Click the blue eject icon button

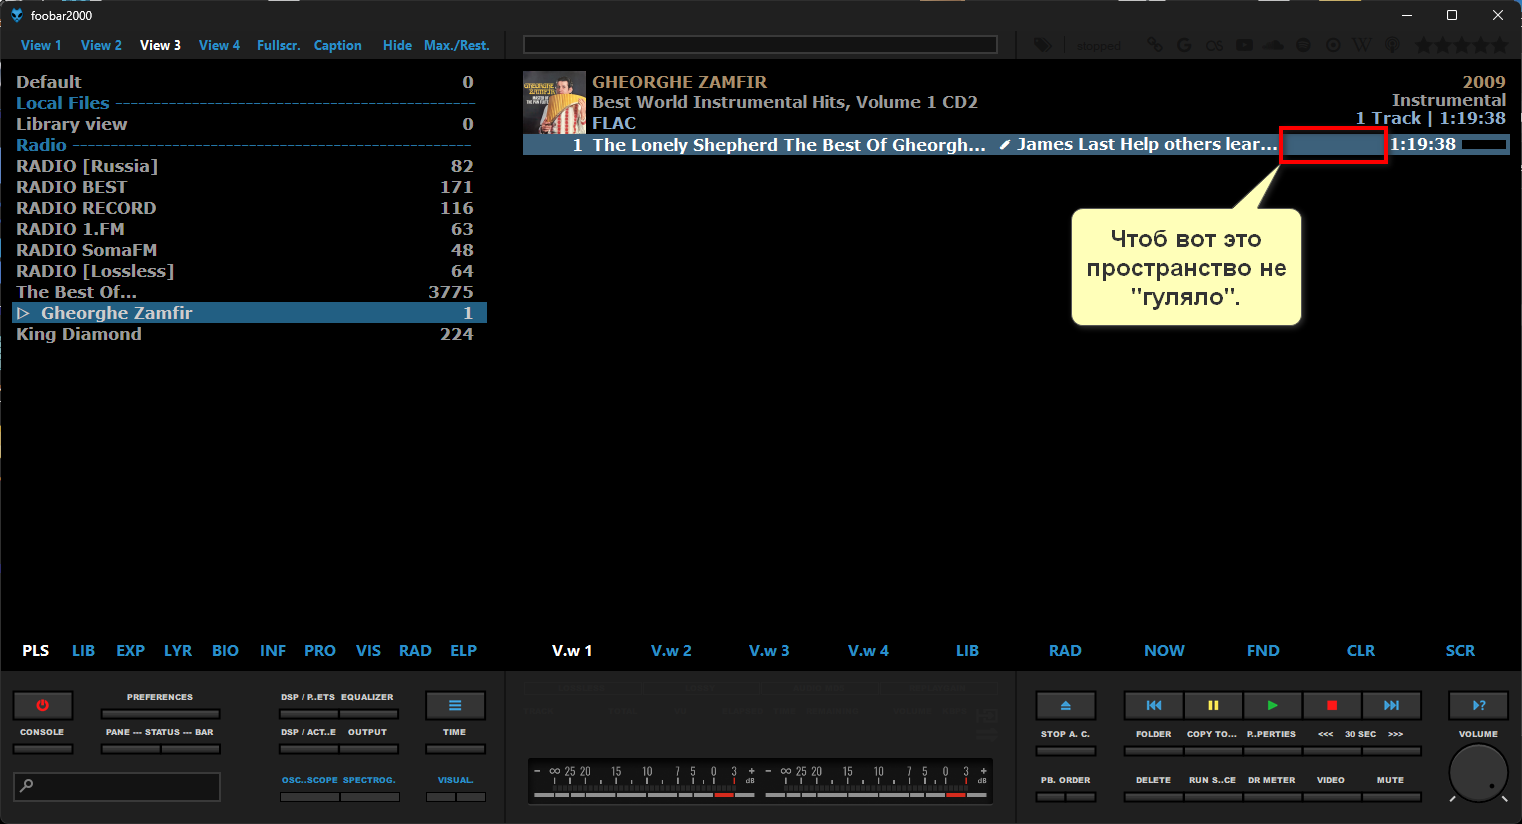pos(1065,705)
